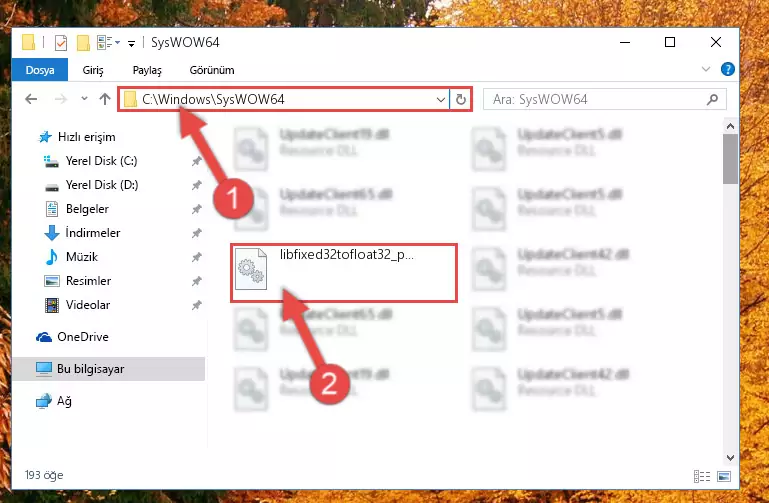769x503 pixels.
Task: Click the New folder icon in quick access toolbar
Action: (83, 43)
